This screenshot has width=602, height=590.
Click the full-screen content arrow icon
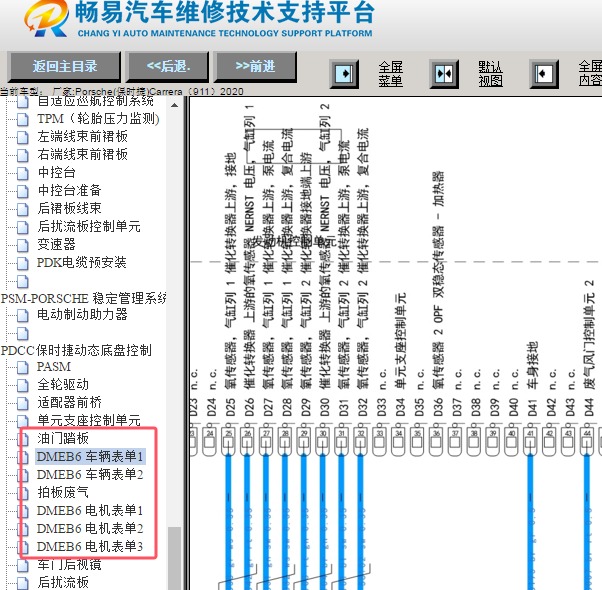point(544,73)
